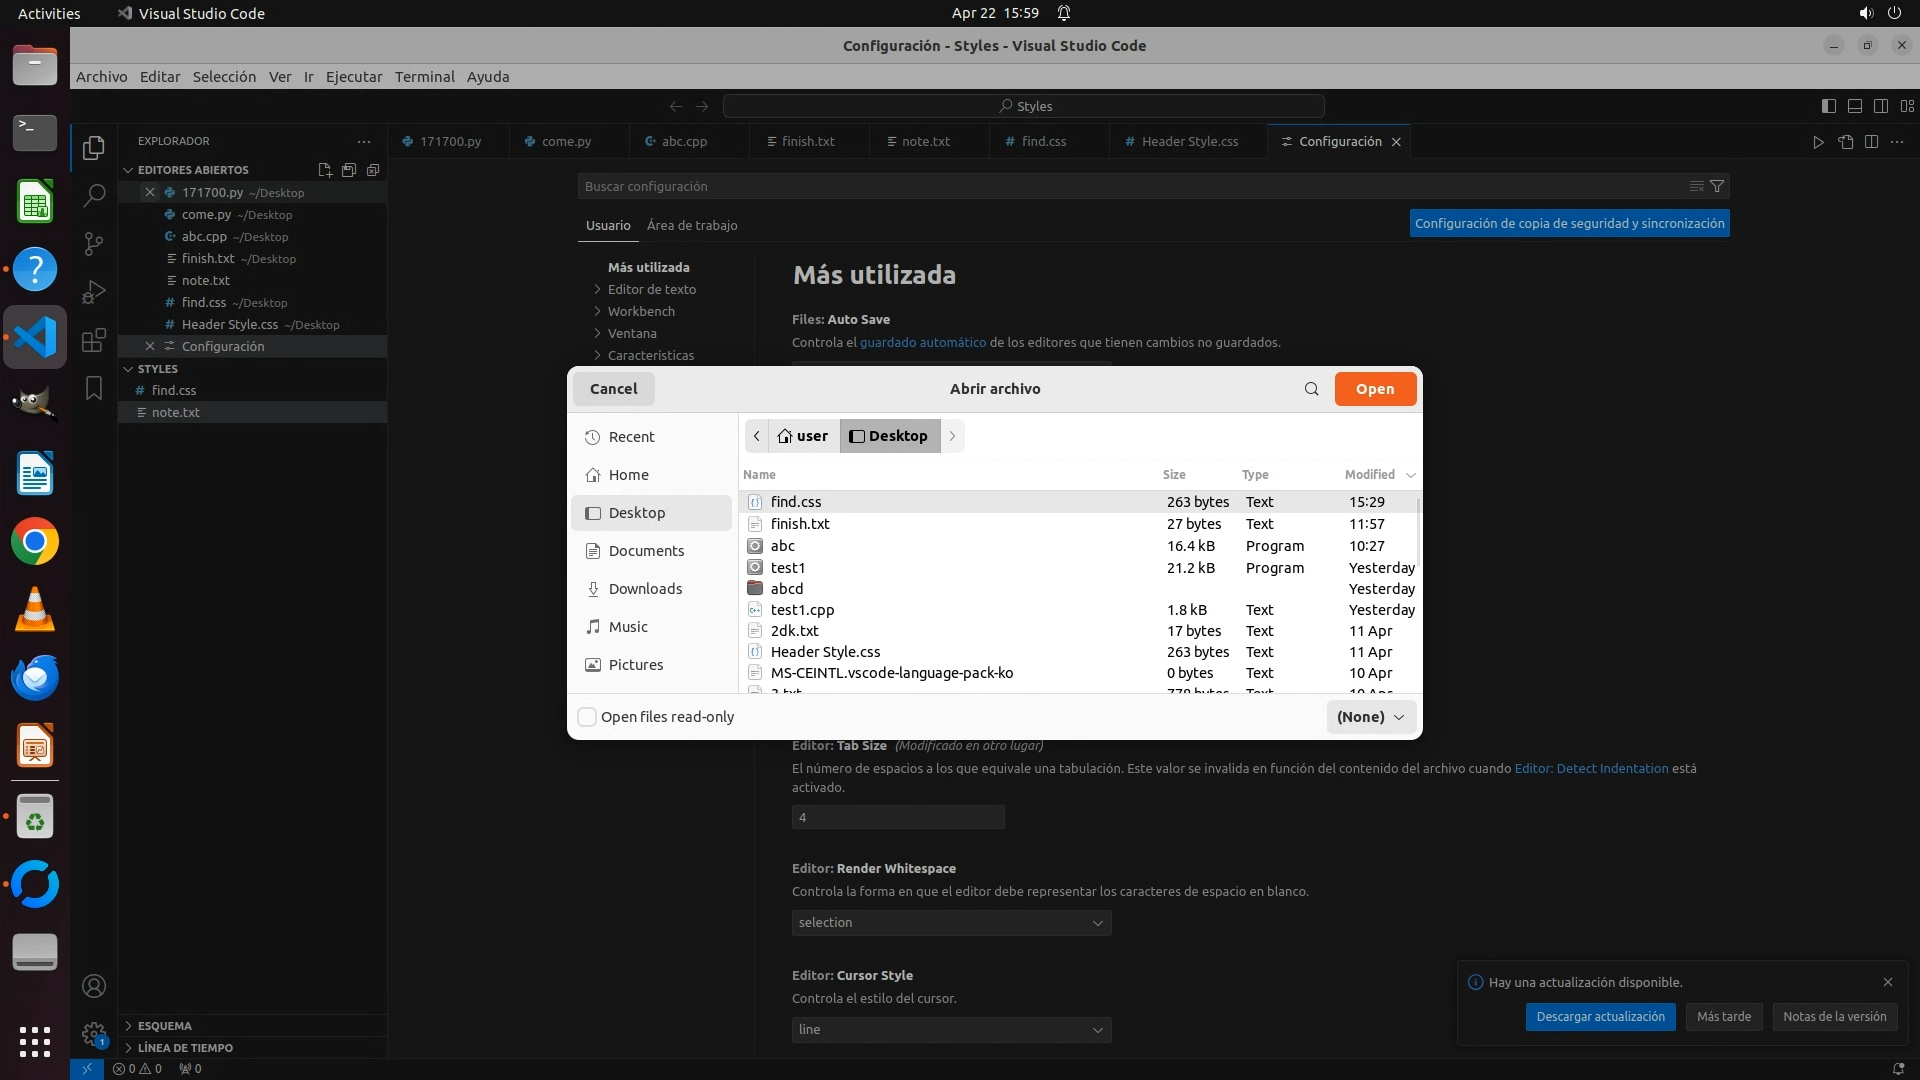This screenshot has width=1920, height=1080.
Task: Toggle primary side bar layout icon
Action: (x=1829, y=106)
